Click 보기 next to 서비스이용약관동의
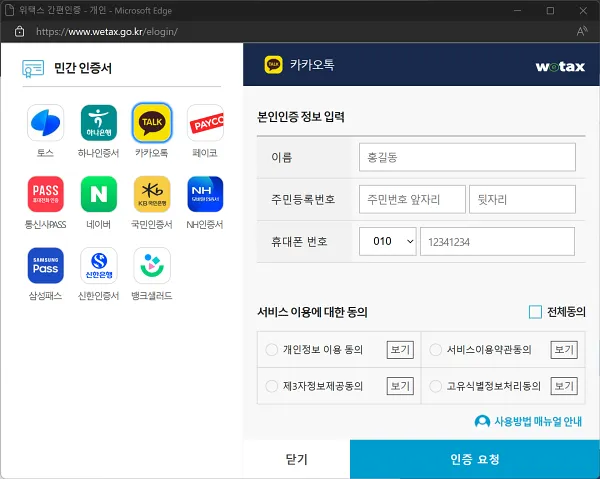This screenshot has height=479, width=600. coord(564,350)
